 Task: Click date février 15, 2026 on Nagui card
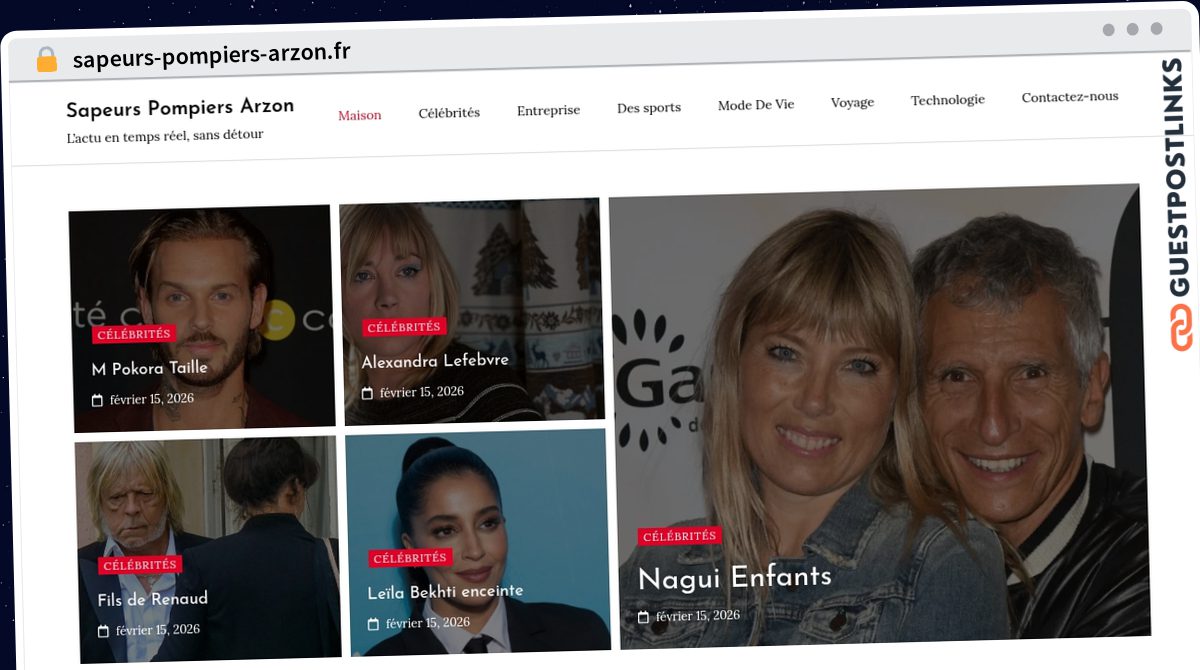(698, 616)
